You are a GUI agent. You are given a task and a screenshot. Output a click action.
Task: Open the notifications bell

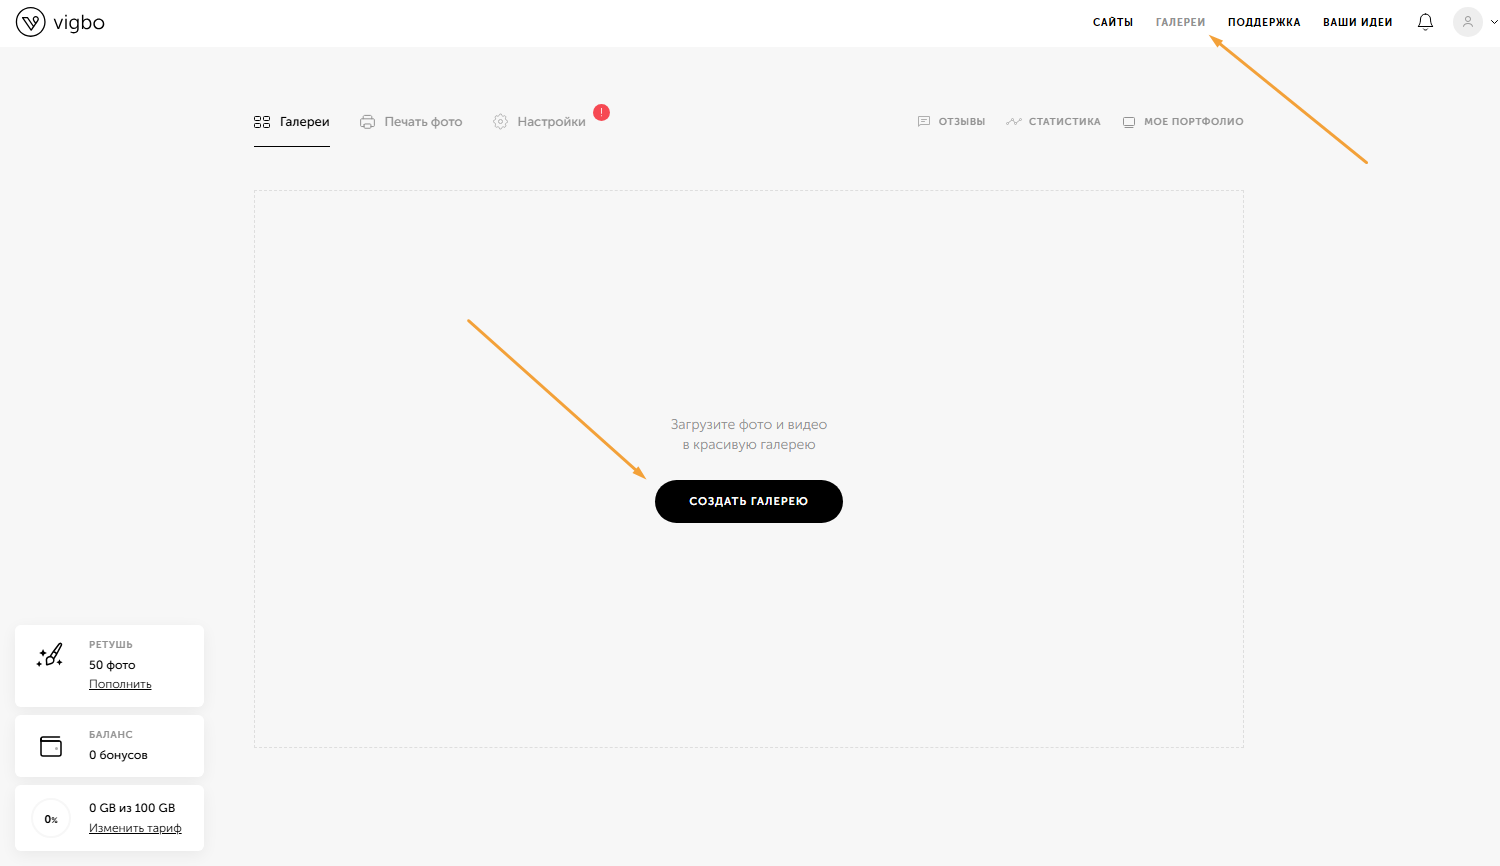coord(1425,22)
